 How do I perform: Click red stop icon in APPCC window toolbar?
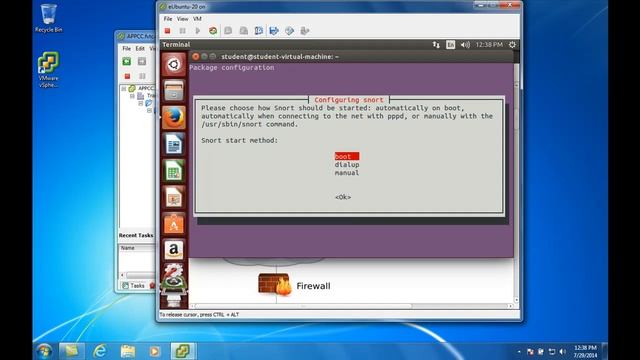coord(127,76)
